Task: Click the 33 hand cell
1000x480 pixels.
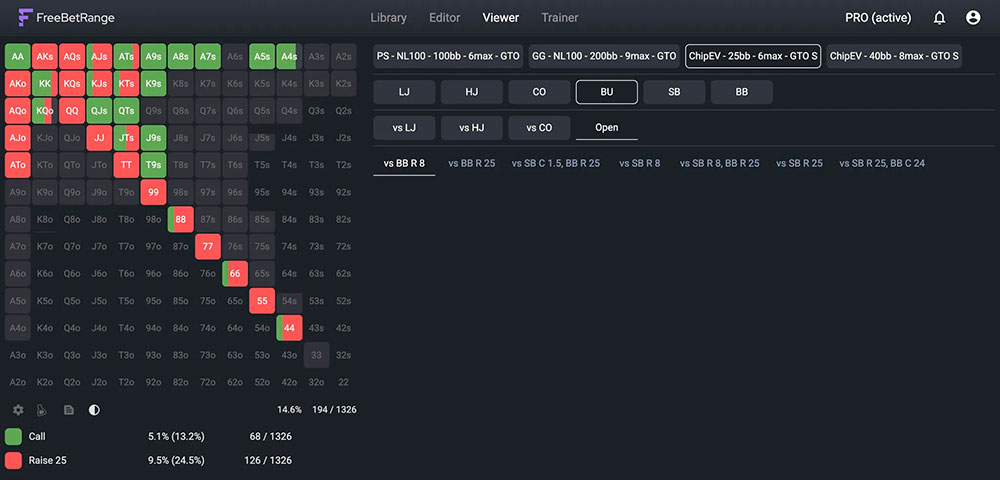Action: pos(316,355)
